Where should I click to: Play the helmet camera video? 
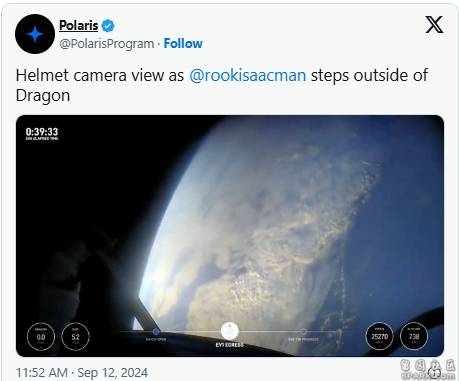[x=230, y=236]
